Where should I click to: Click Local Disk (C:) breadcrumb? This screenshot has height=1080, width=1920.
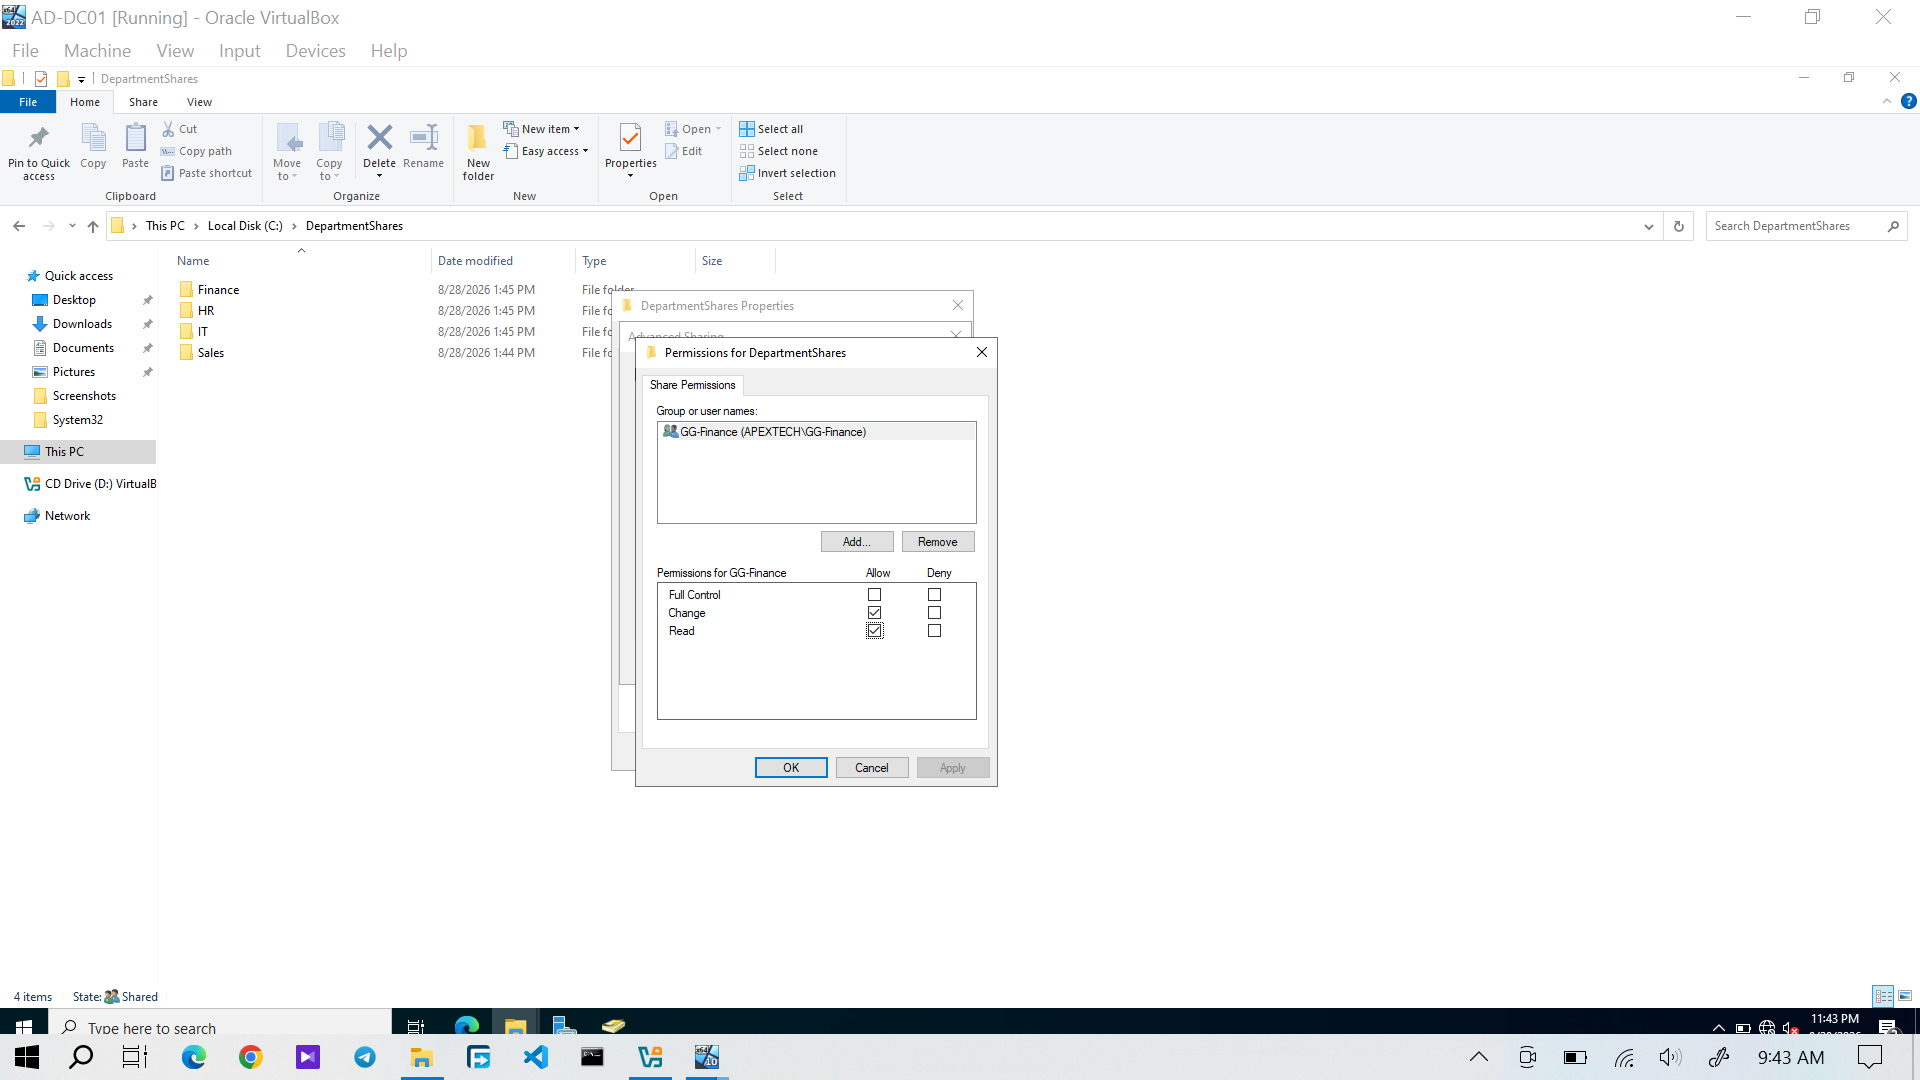pyautogui.click(x=245, y=226)
